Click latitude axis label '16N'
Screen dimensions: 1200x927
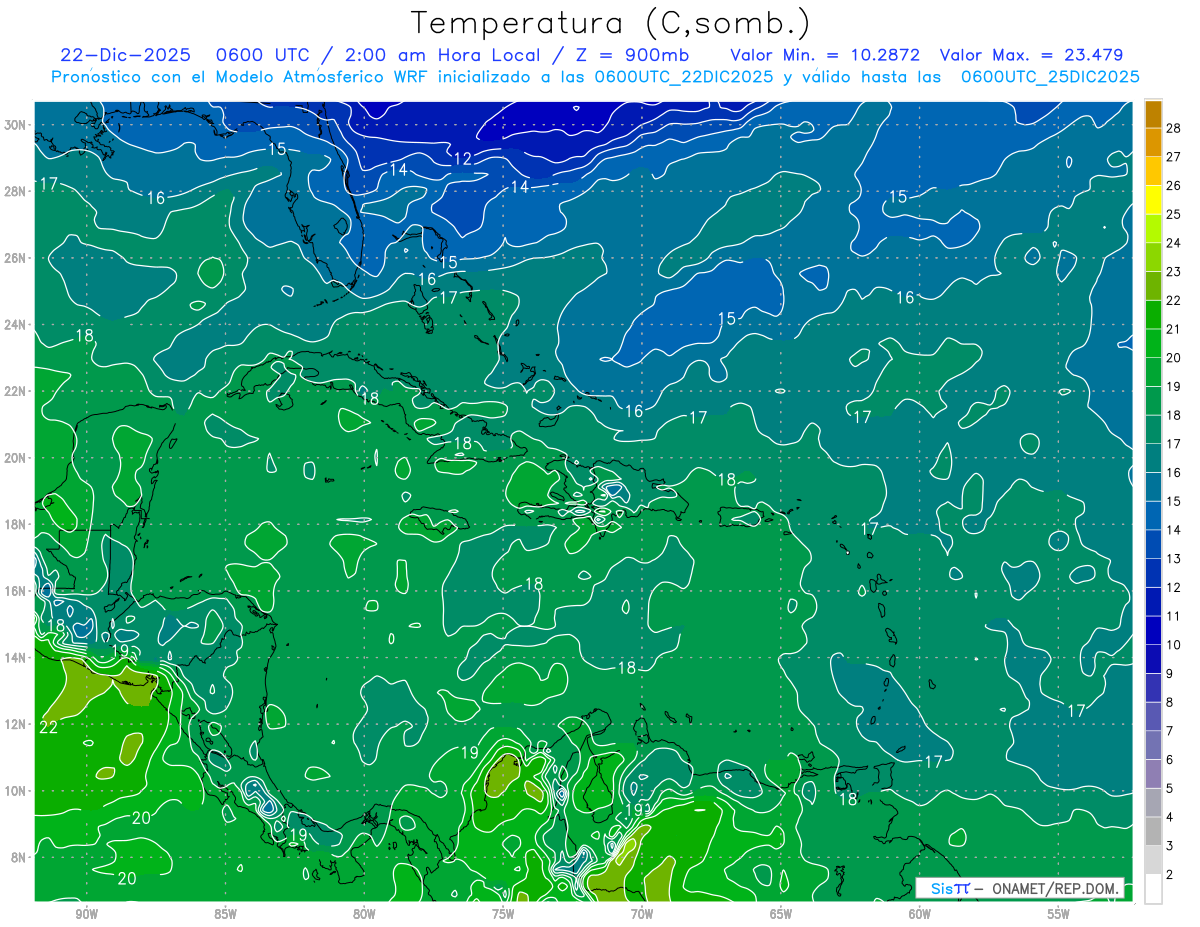point(17,591)
